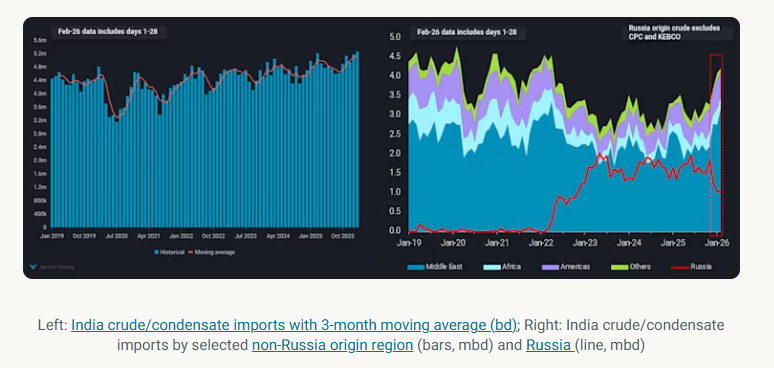
Task: Open India crude/condensate imports moving average link
Action: 294,325
